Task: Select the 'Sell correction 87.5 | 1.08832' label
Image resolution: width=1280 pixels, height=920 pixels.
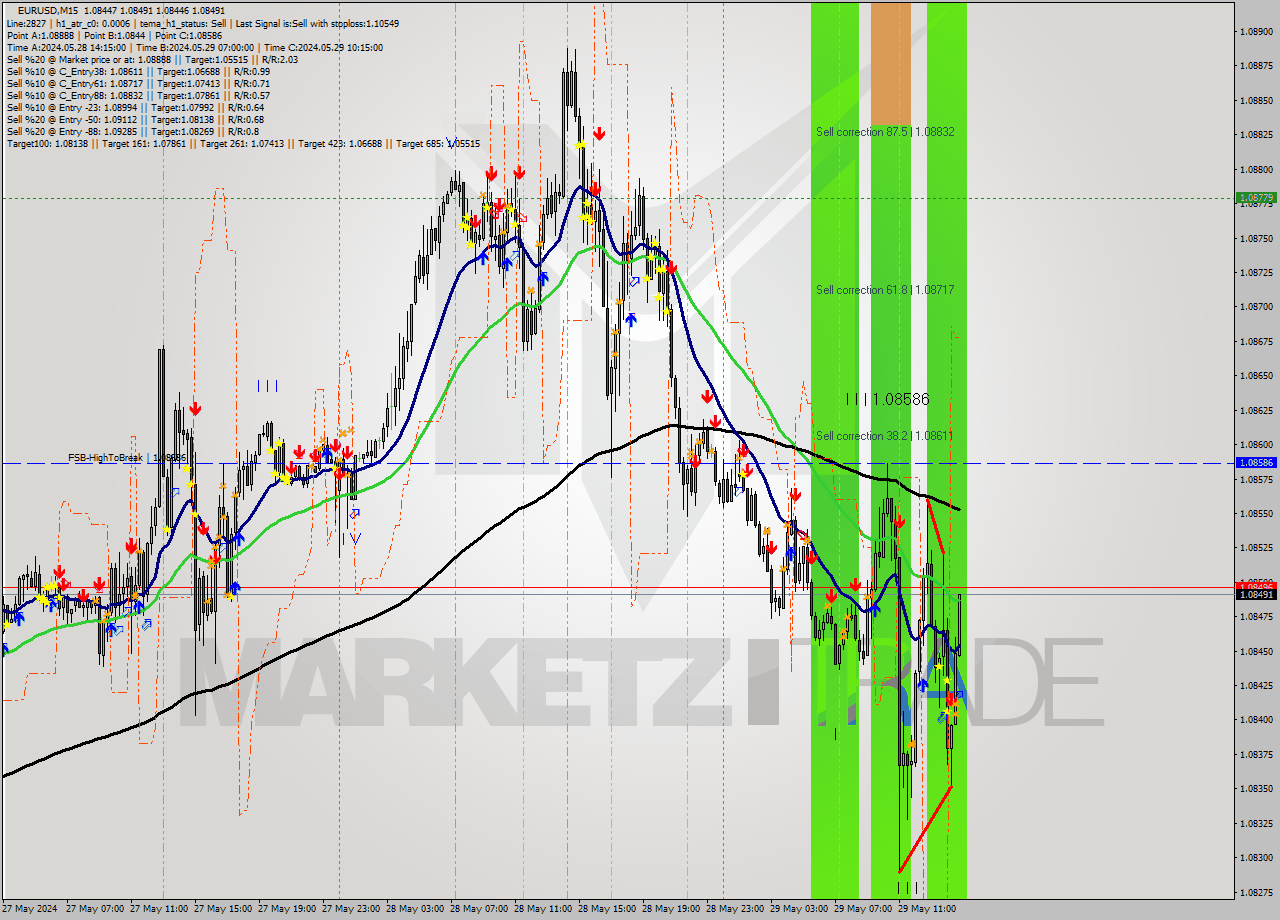Action: pyautogui.click(x=885, y=131)
